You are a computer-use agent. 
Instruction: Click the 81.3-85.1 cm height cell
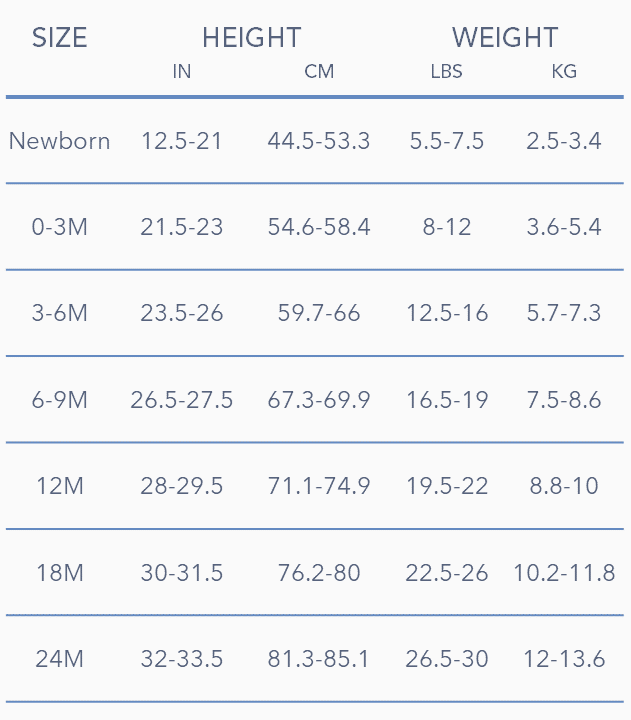(x=319, y=660)
